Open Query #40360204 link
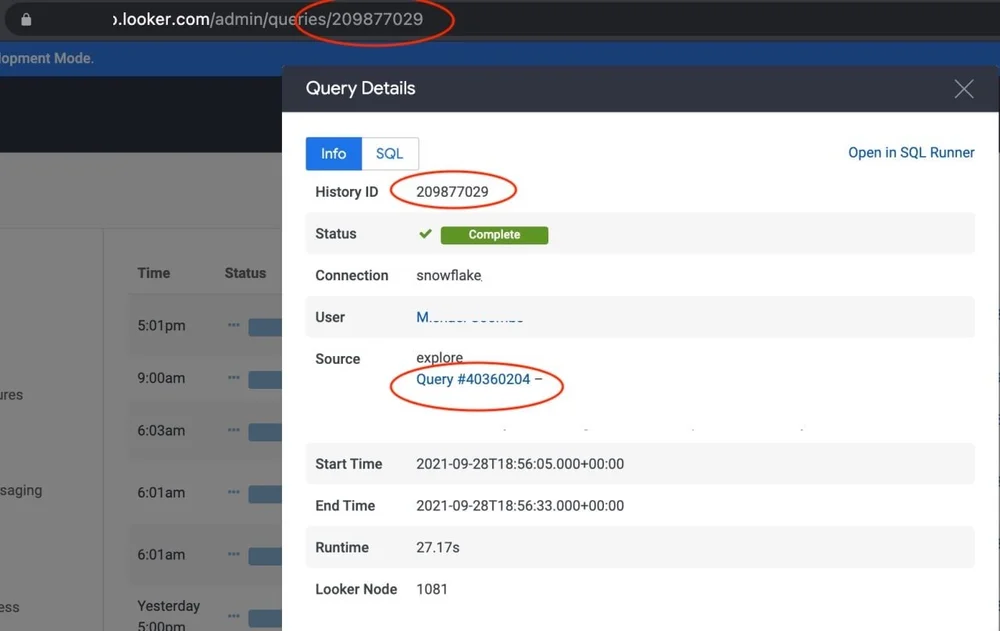Image resolution: width=1000 pixels, height=631 pixels. coord(473,379)
